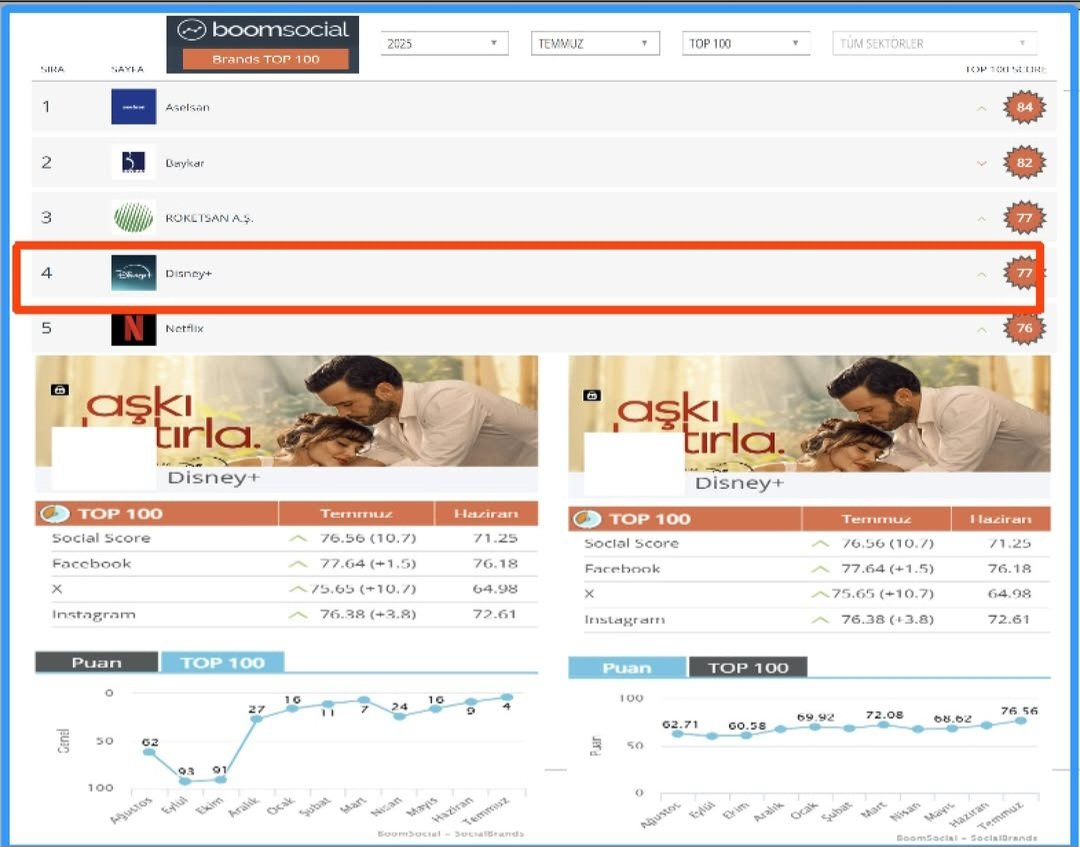Click the Aselsan brand logo icon
Viewport: 1080px width, 847px height.
click(x=133, y=107)
